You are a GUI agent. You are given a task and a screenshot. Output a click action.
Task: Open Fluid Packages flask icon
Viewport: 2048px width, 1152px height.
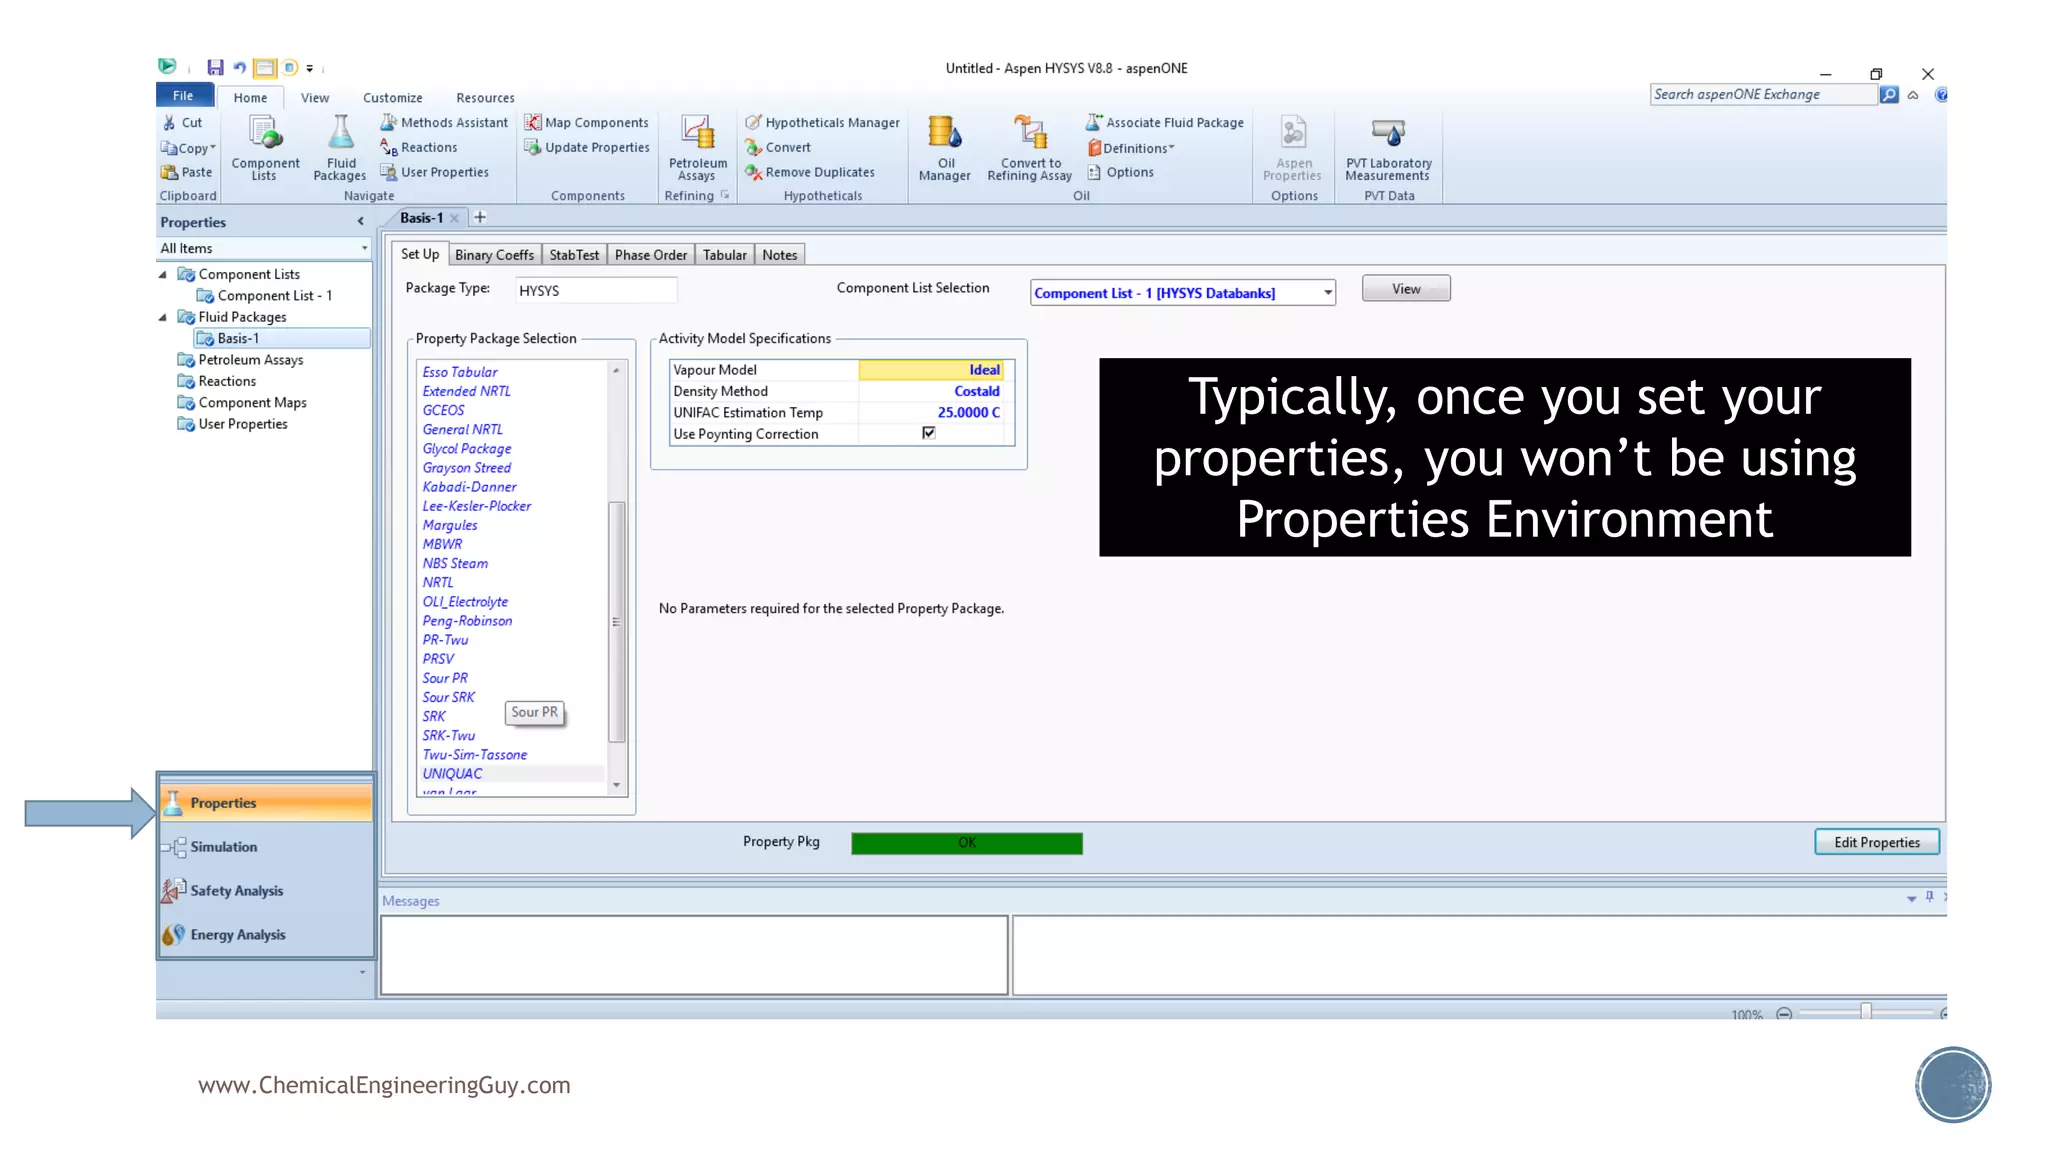click(340, 148)
